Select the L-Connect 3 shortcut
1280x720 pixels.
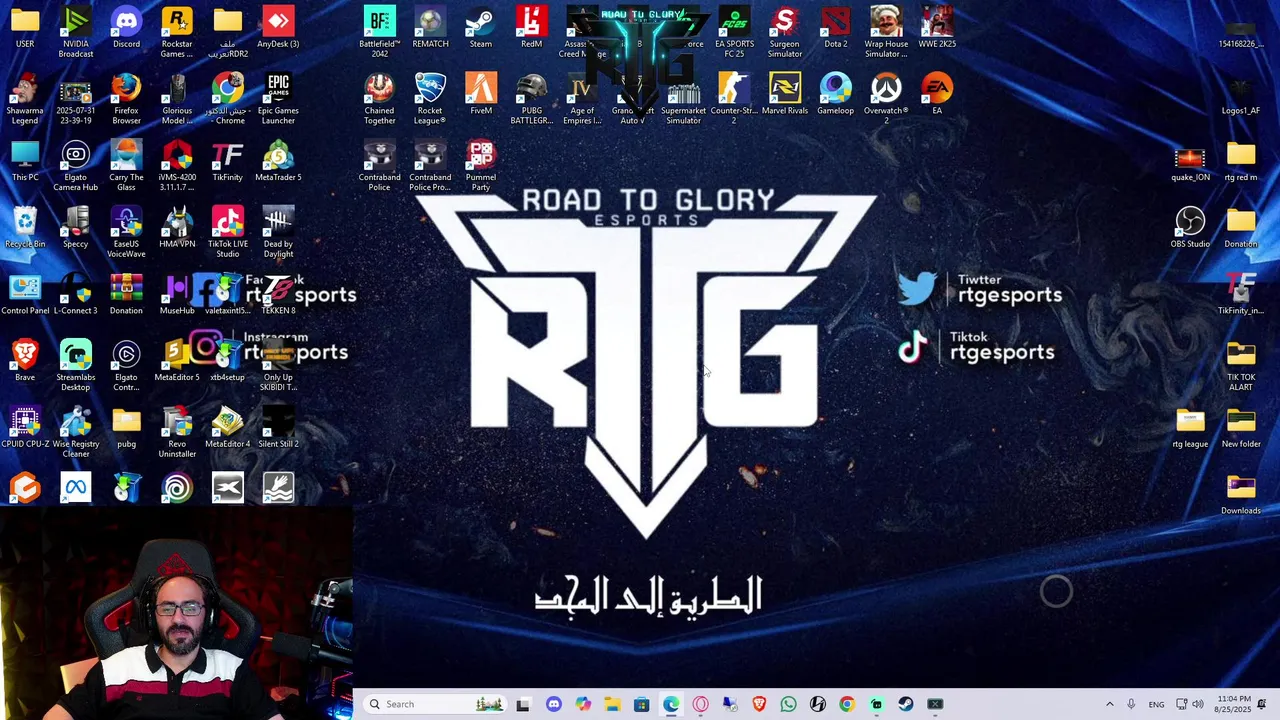tap(76, 294)
